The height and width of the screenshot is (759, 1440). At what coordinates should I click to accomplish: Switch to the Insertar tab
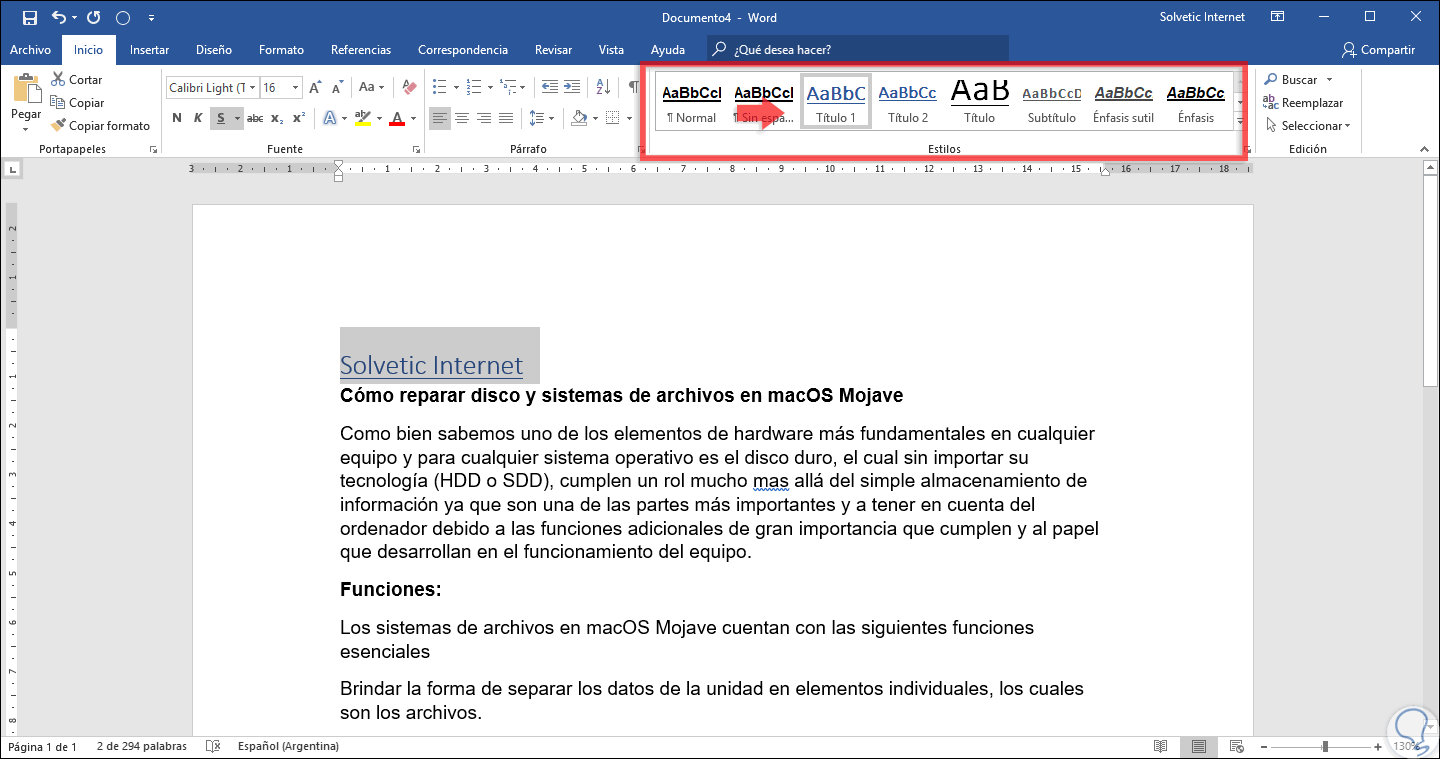149,50
